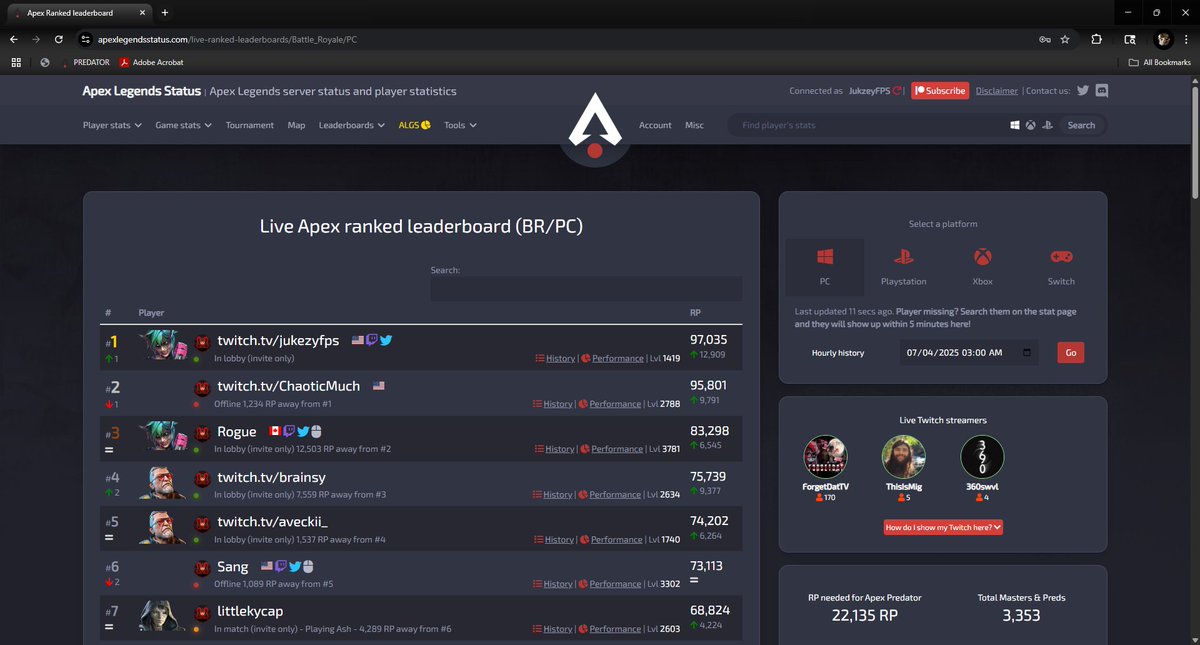
Task: Expand 'How do I show my Twitch here?' dropdown
Action: (x=943, y=527)
